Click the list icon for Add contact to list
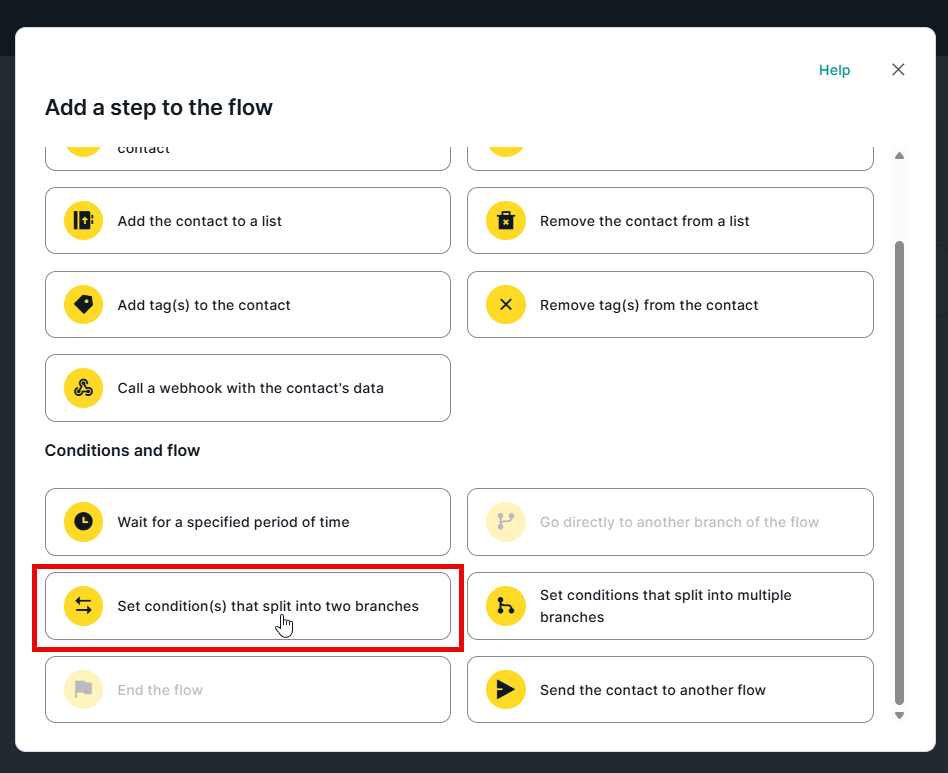This screenshot has height=773, width=948. pyautogui.click(x=84, y=221)
